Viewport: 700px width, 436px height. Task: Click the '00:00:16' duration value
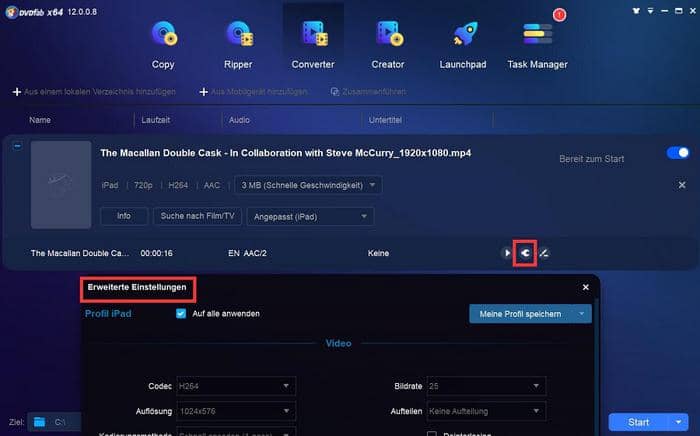coord(156,253)
